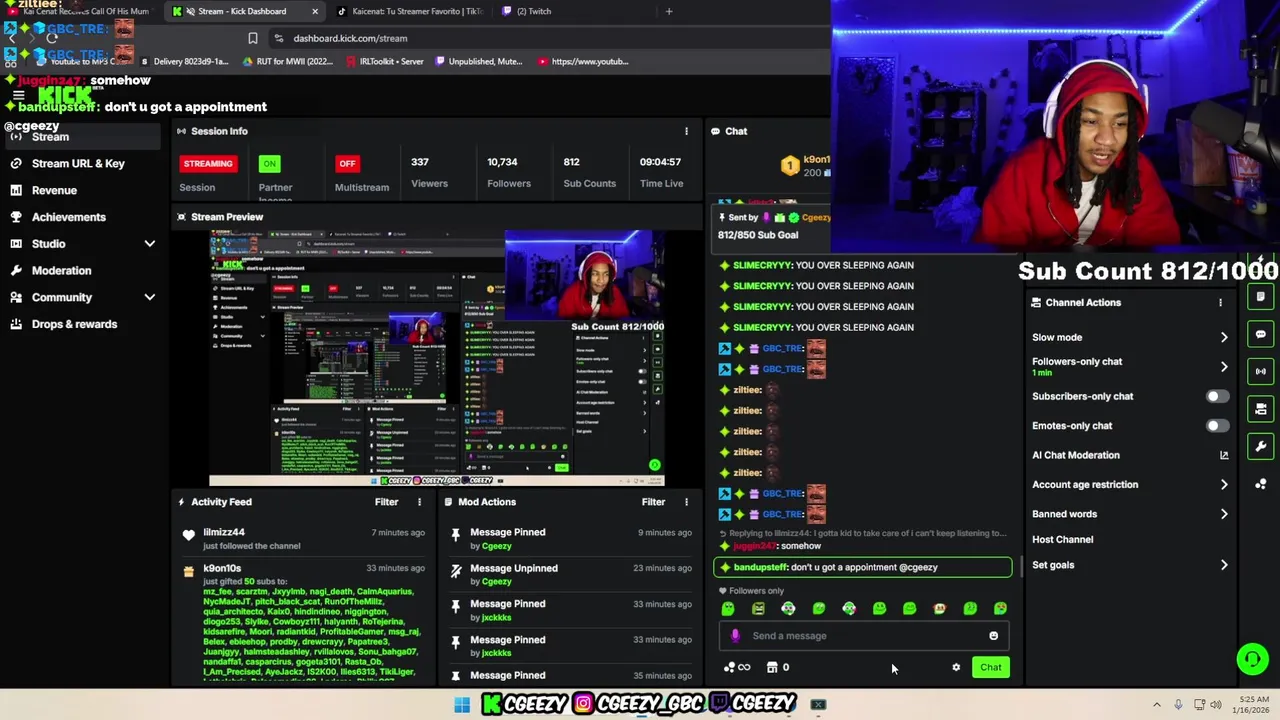Switch to the Twitch browser tab
This screenshot has width=1280, height=720.
535,11
